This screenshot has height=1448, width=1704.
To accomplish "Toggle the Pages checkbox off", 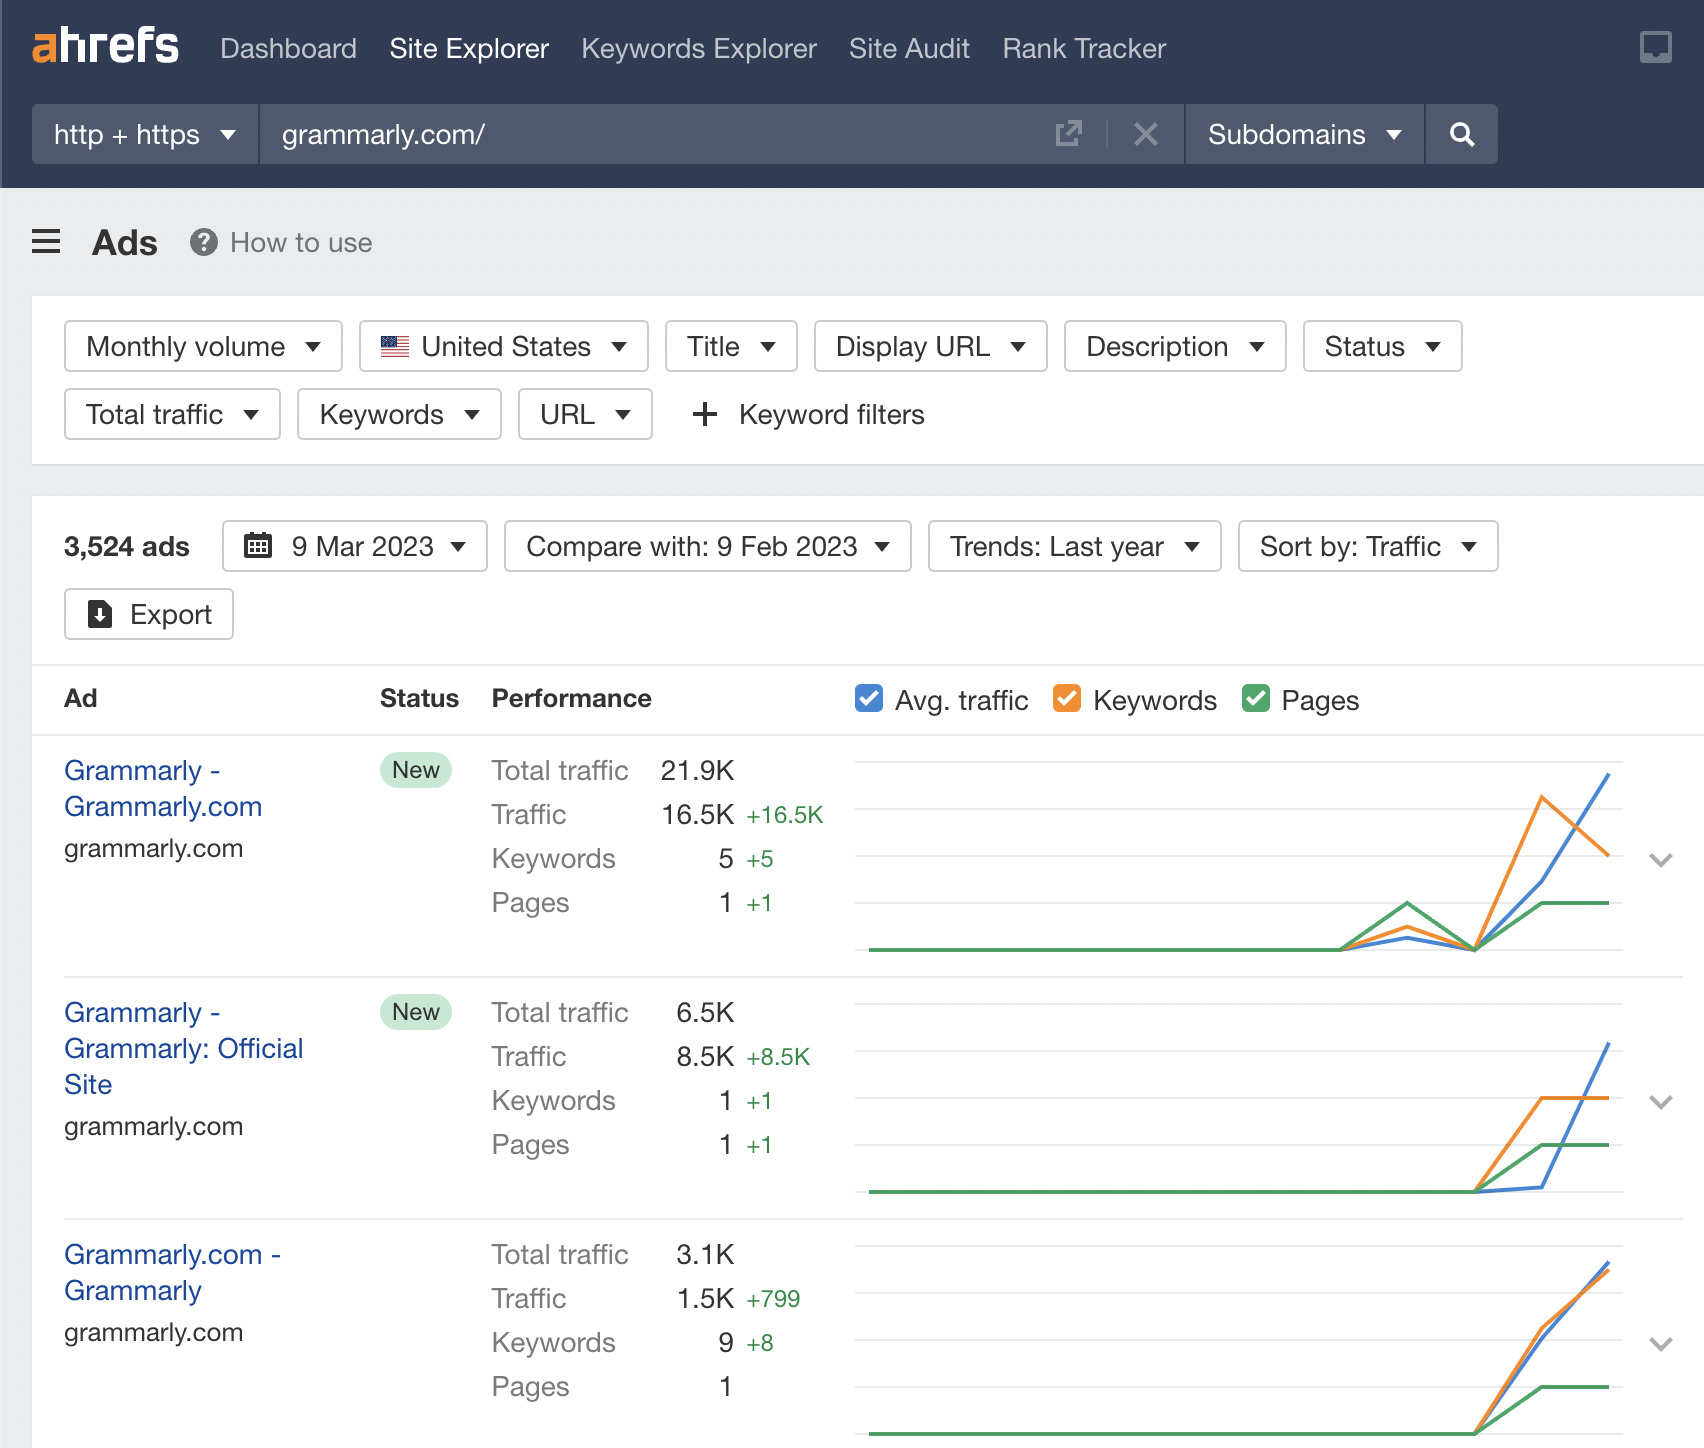I will [x=1256, y=699].
